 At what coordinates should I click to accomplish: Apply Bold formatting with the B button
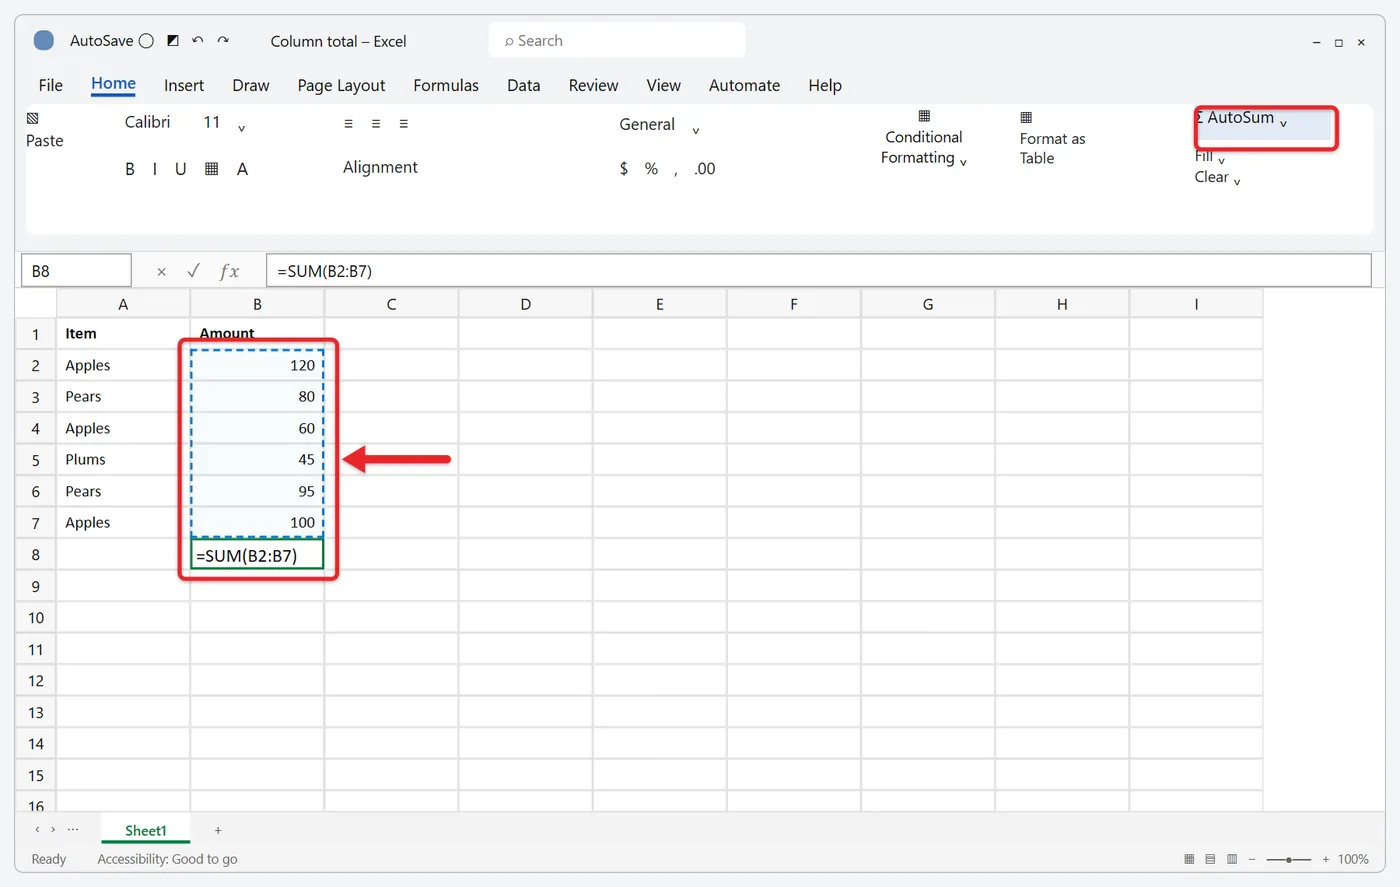tap(130, 169)
